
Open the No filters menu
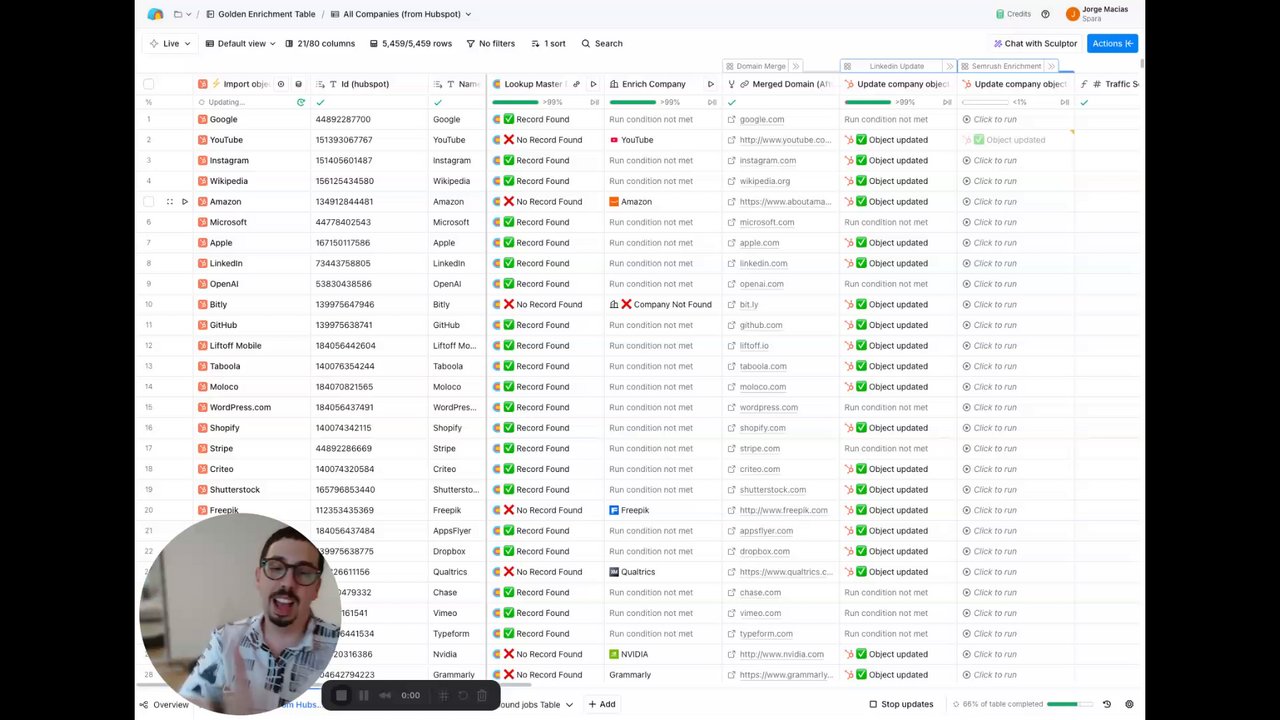click(490, 44)
